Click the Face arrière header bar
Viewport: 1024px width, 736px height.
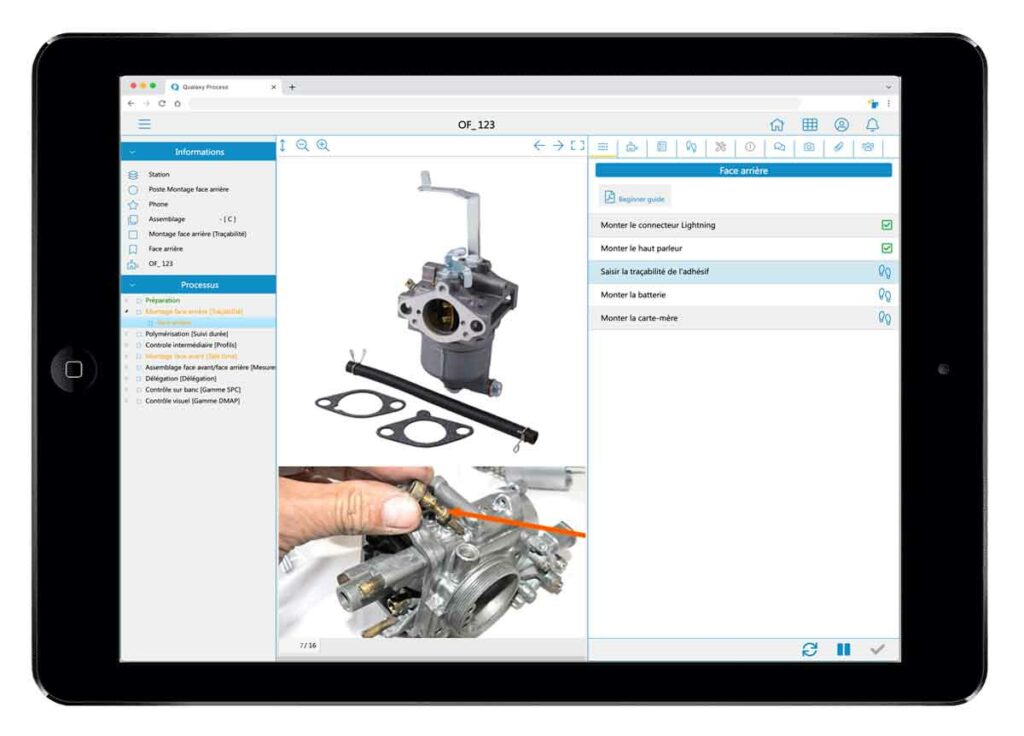[x=743, y=170]
